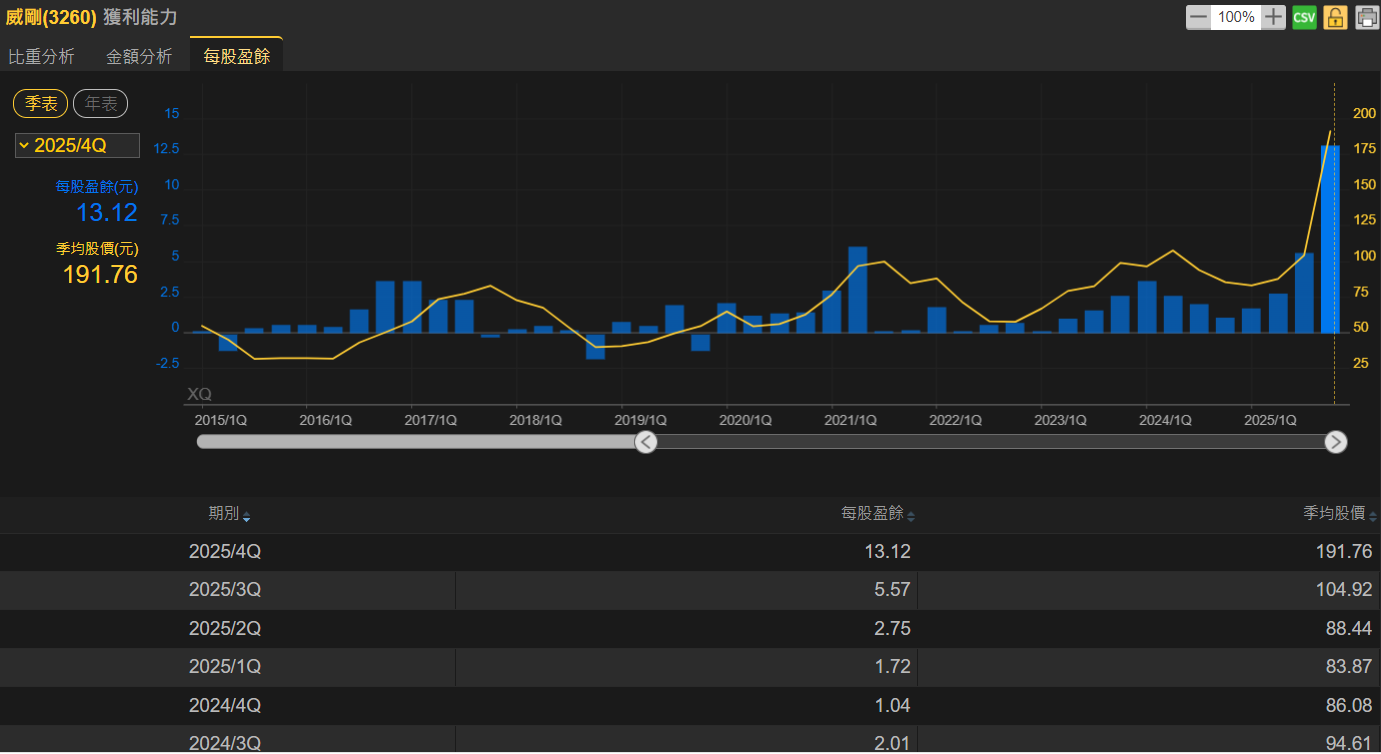The height and width of the screenshot is (754, 1381).
Task: Select the 每股盈餘 tab
Action: tap(236, 57)
